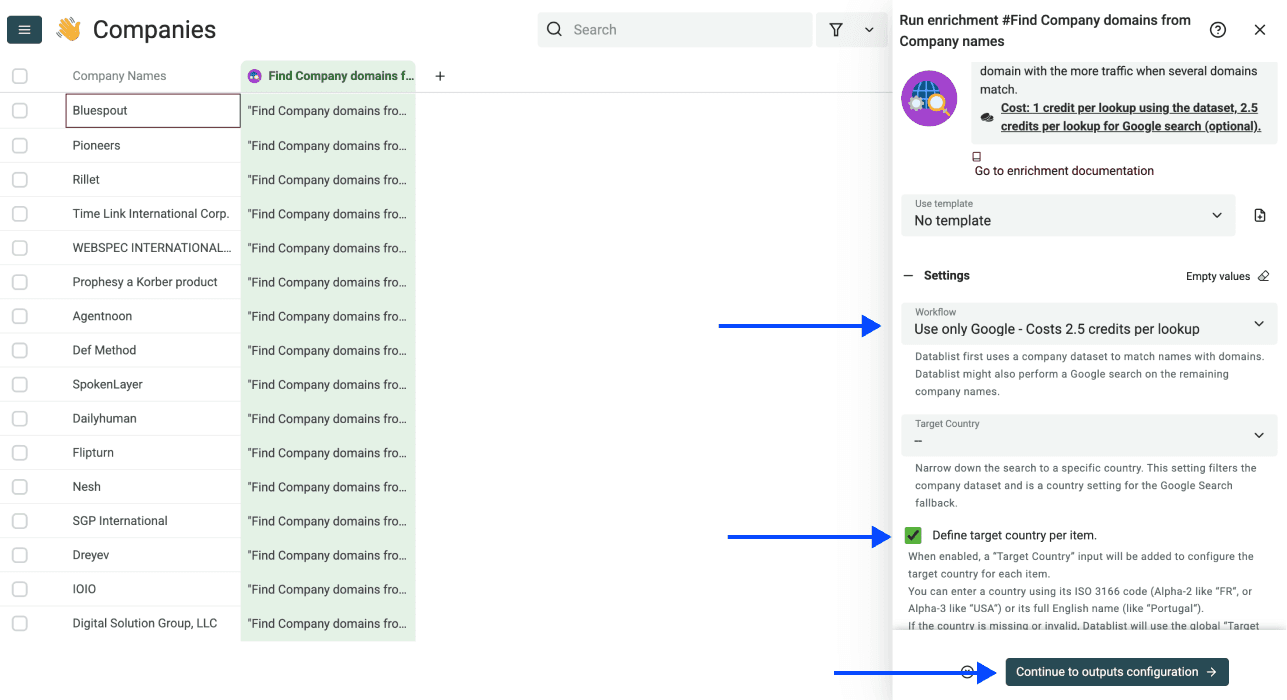Collapse the Settings section
1287x700 pixels.
pyautogui.click(x=908, y=275)
